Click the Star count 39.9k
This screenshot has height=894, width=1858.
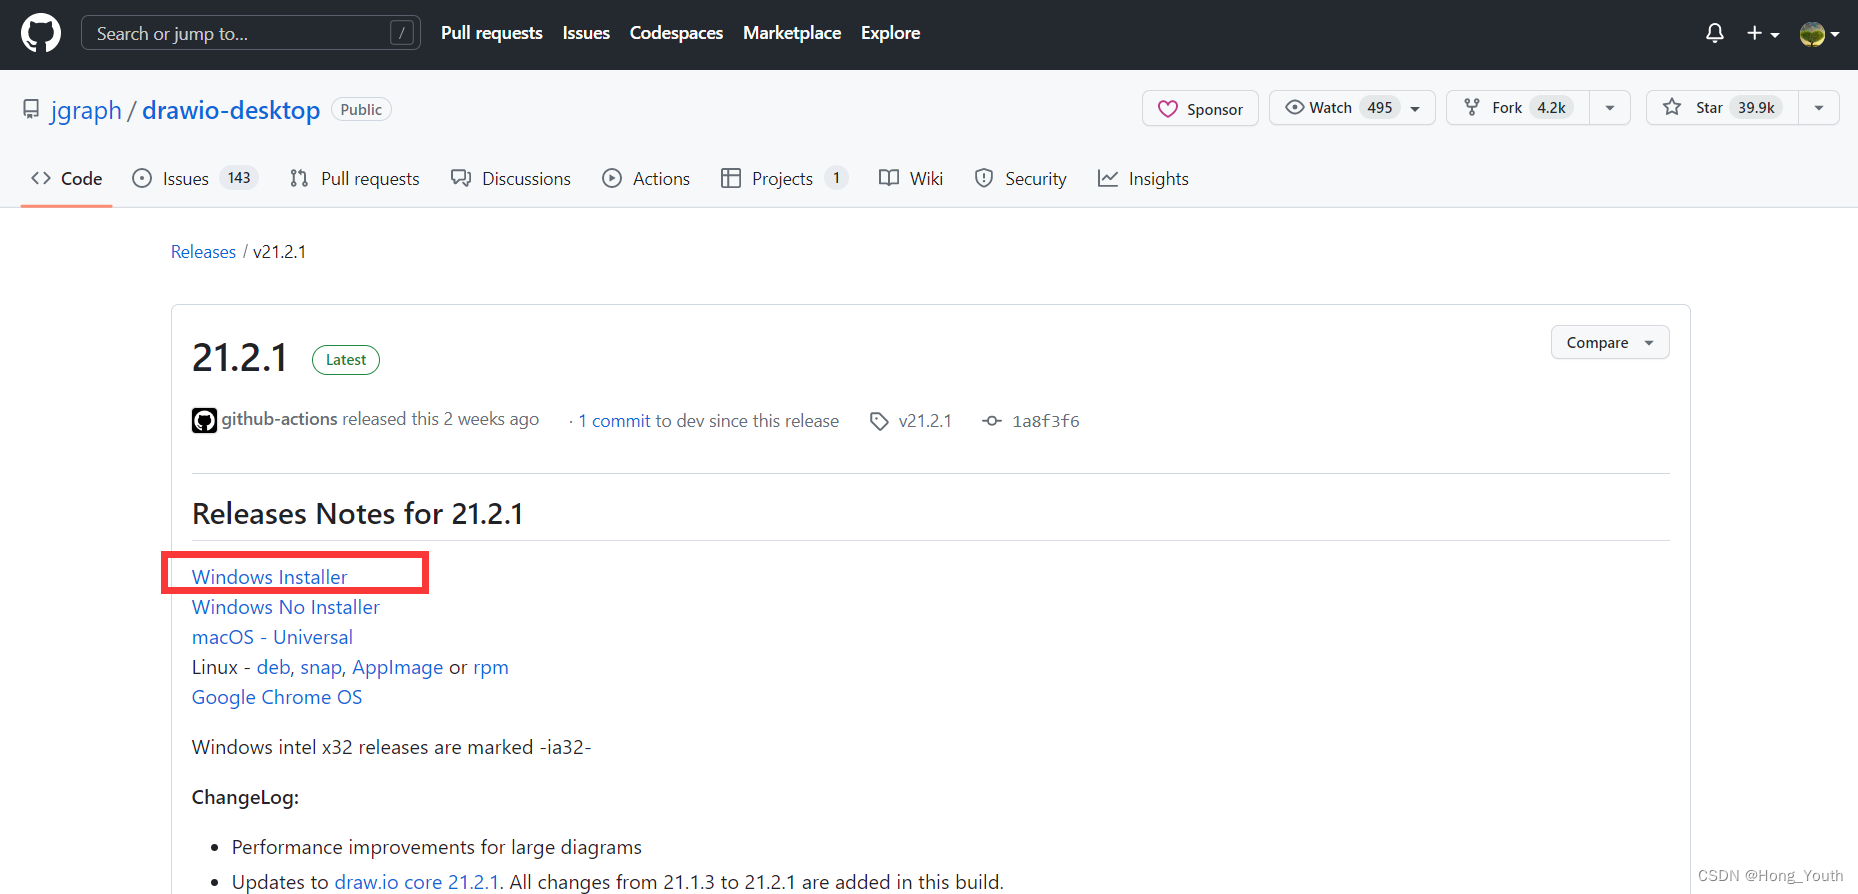(x=1757, y=107)
